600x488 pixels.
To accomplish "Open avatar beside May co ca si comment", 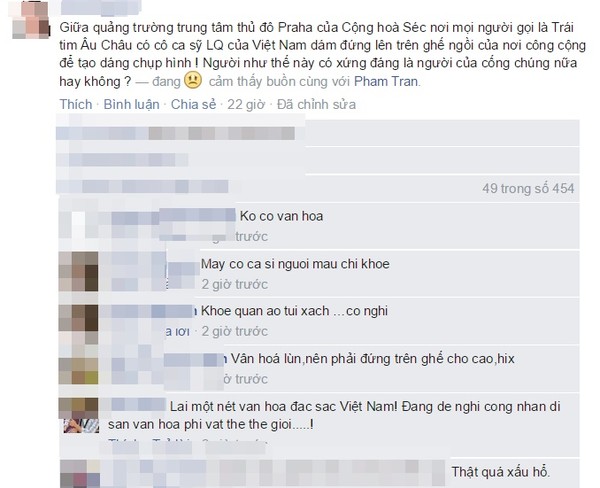I will (78, 271).
